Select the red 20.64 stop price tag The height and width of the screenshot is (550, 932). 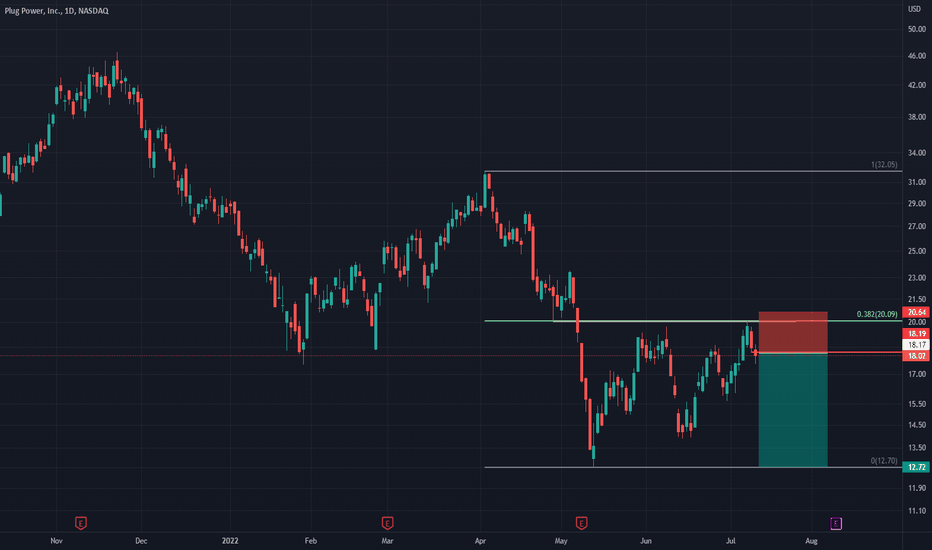[917, 312]
